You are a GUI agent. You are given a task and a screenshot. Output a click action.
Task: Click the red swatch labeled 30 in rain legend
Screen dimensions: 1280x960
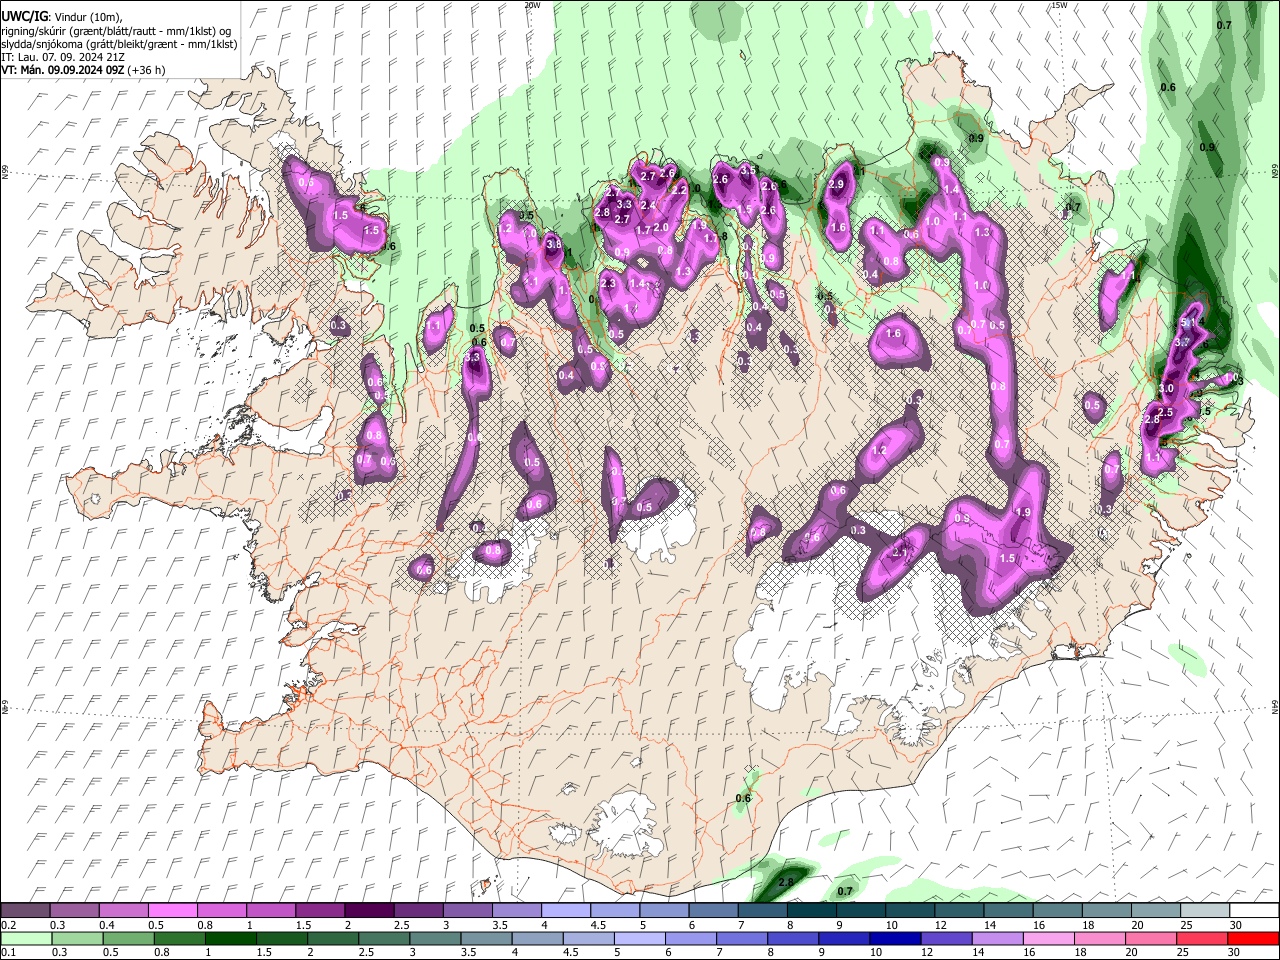point(1254,938)
